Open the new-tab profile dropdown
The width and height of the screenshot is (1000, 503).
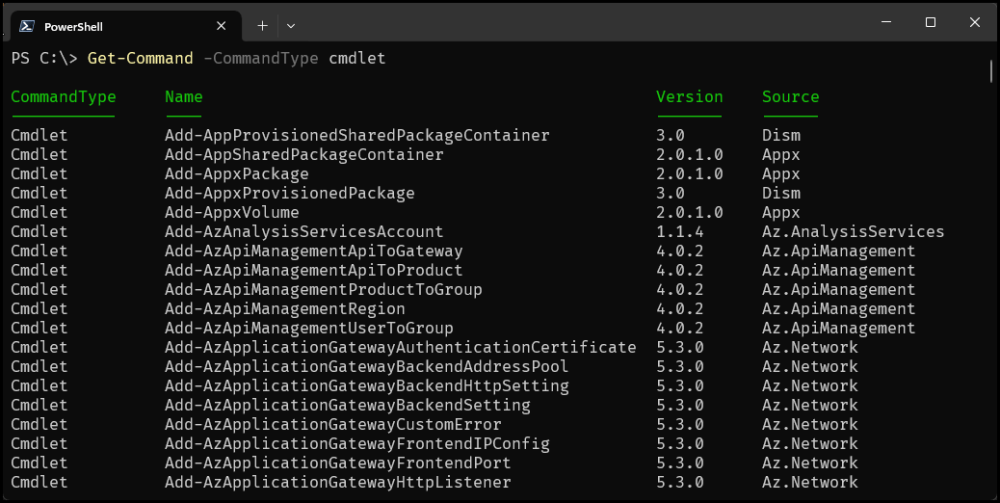click(x=291, y=26)
